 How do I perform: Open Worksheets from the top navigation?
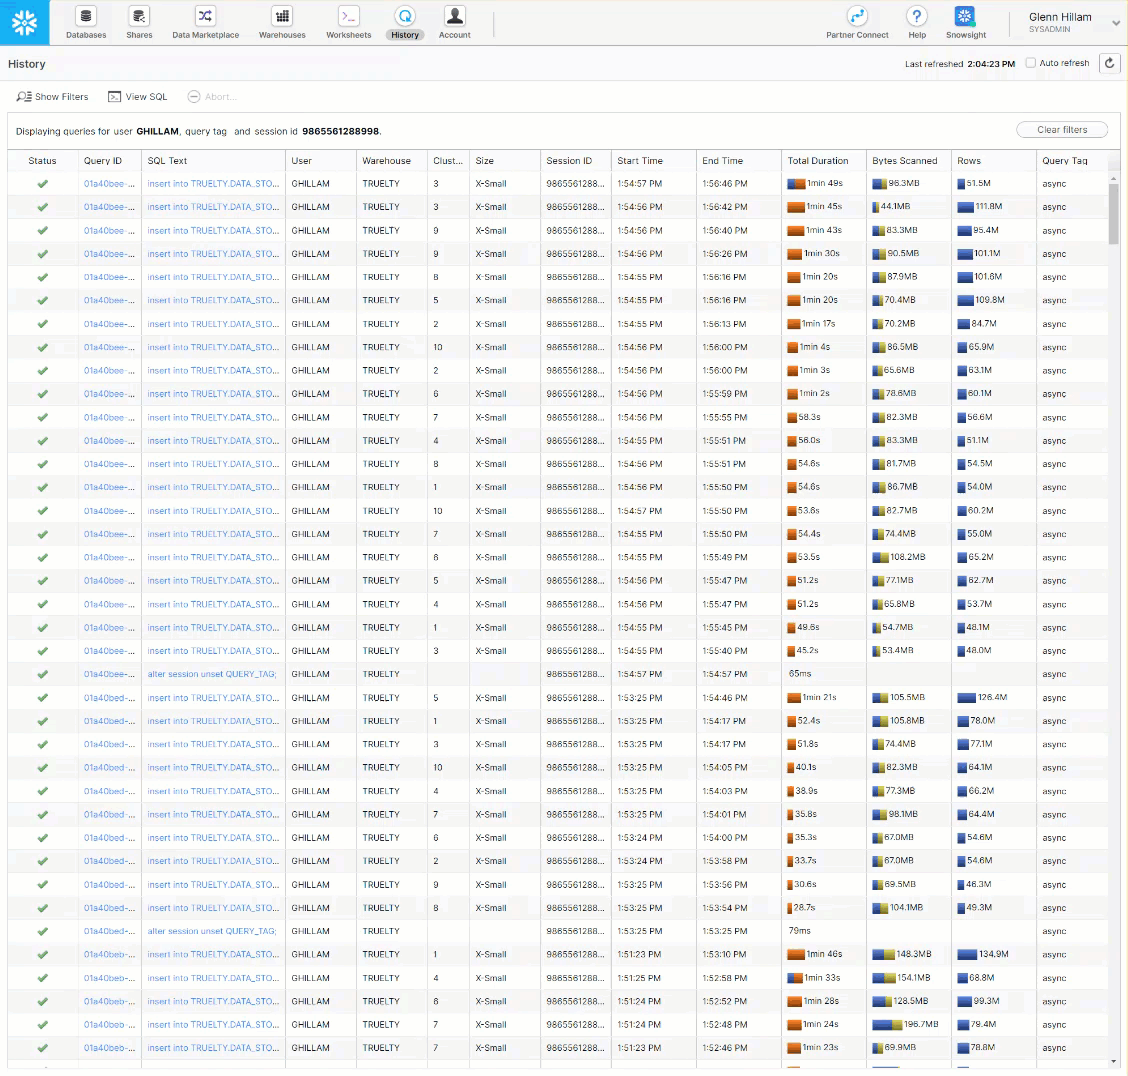pos(348,21)
